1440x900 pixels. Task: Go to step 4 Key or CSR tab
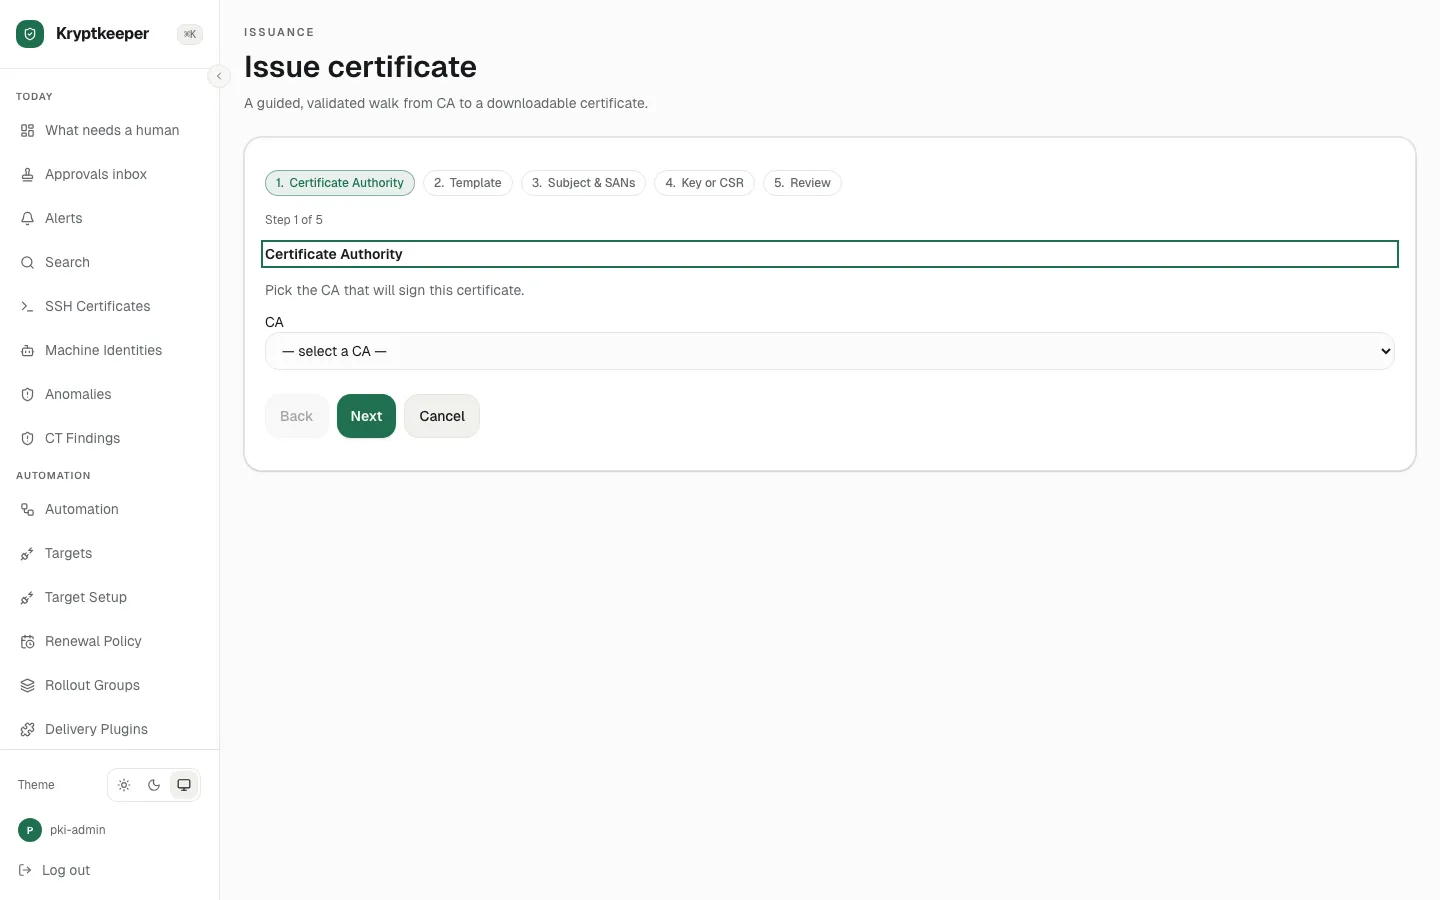pos(704,183)
